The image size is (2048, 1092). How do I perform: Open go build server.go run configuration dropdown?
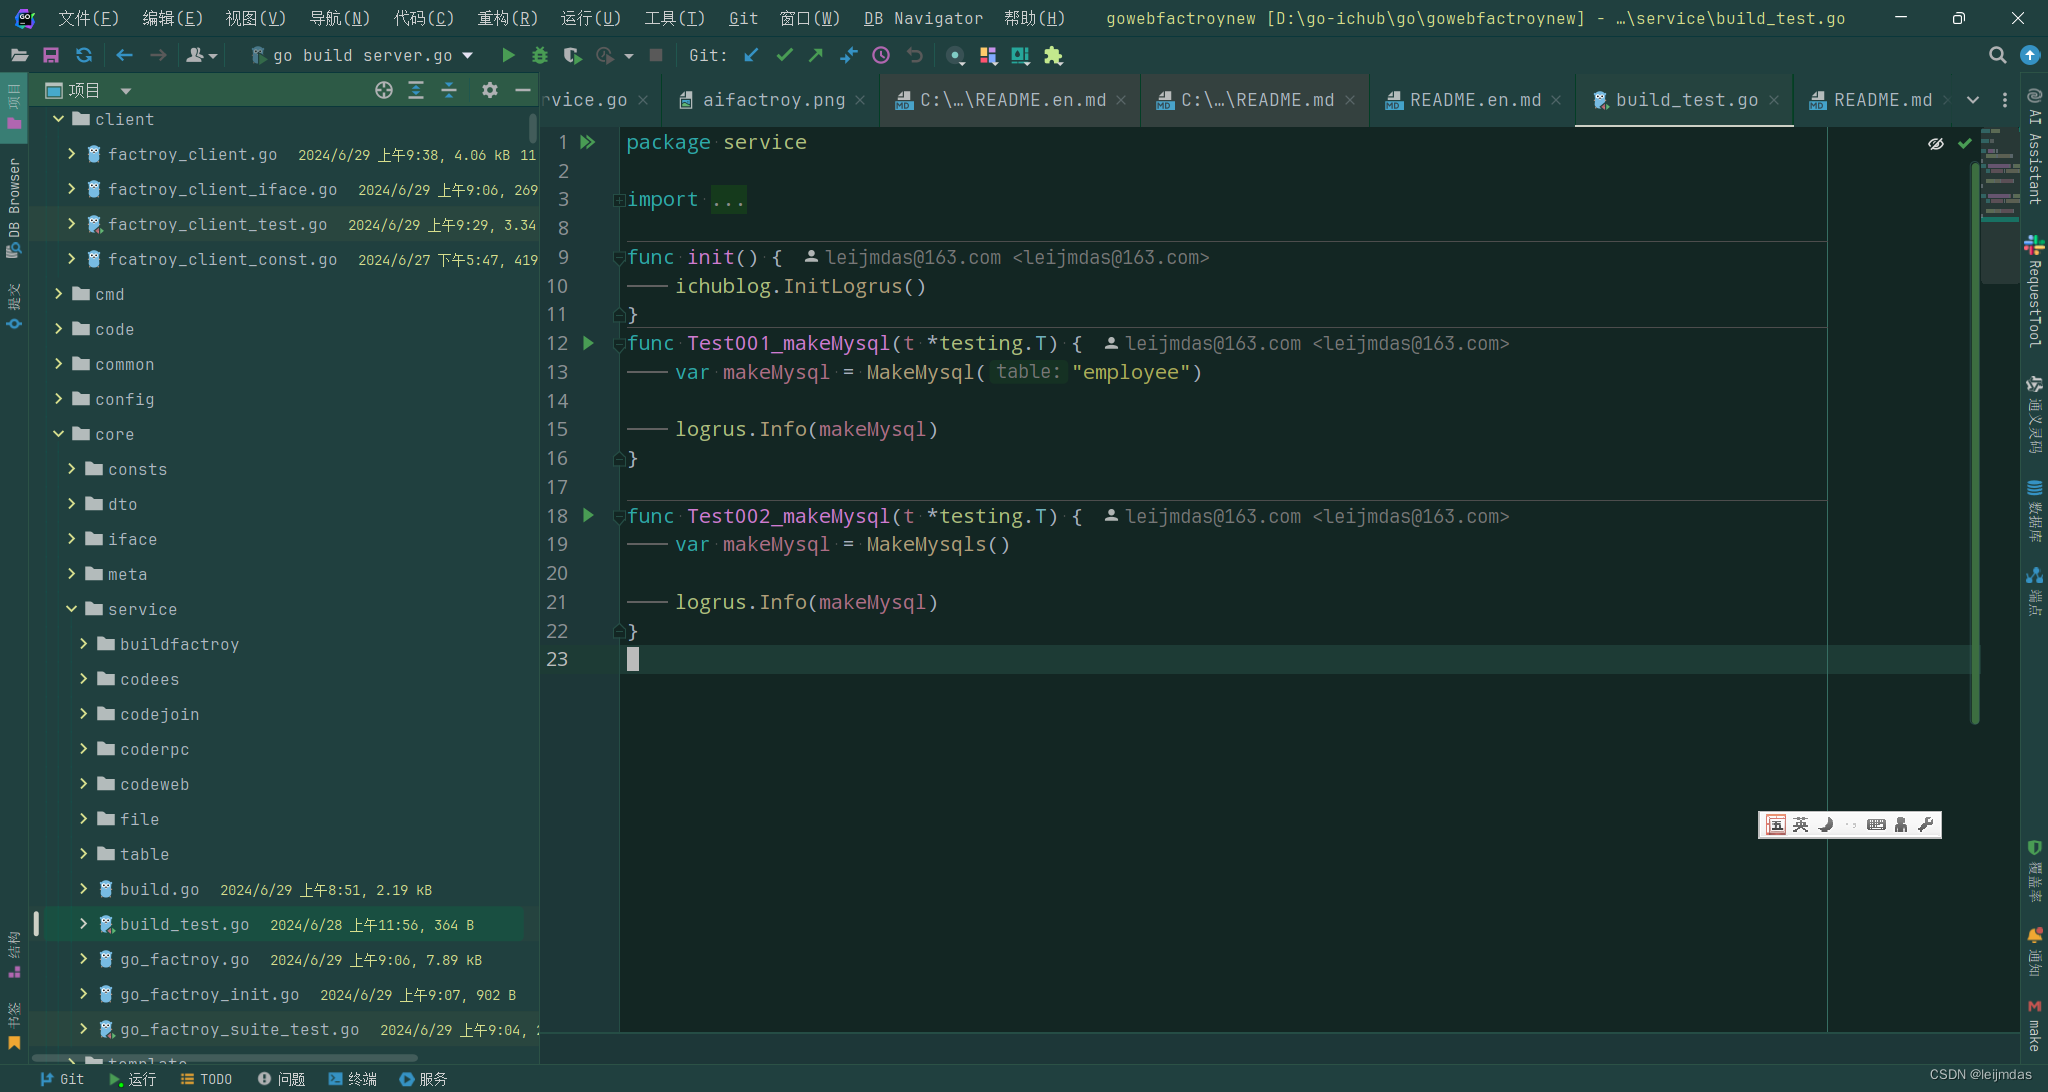(x=360, y=56)
